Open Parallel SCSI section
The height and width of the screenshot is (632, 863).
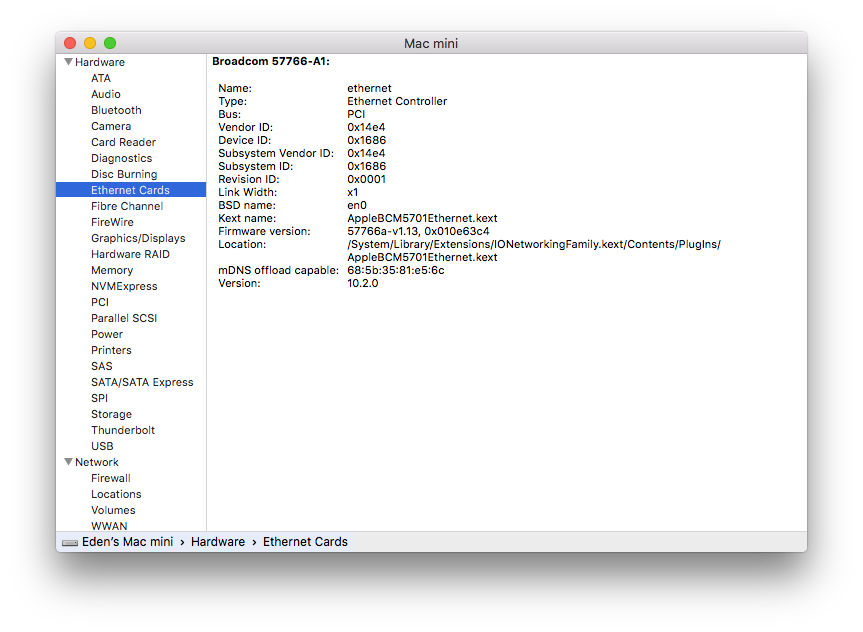point(124,318)
